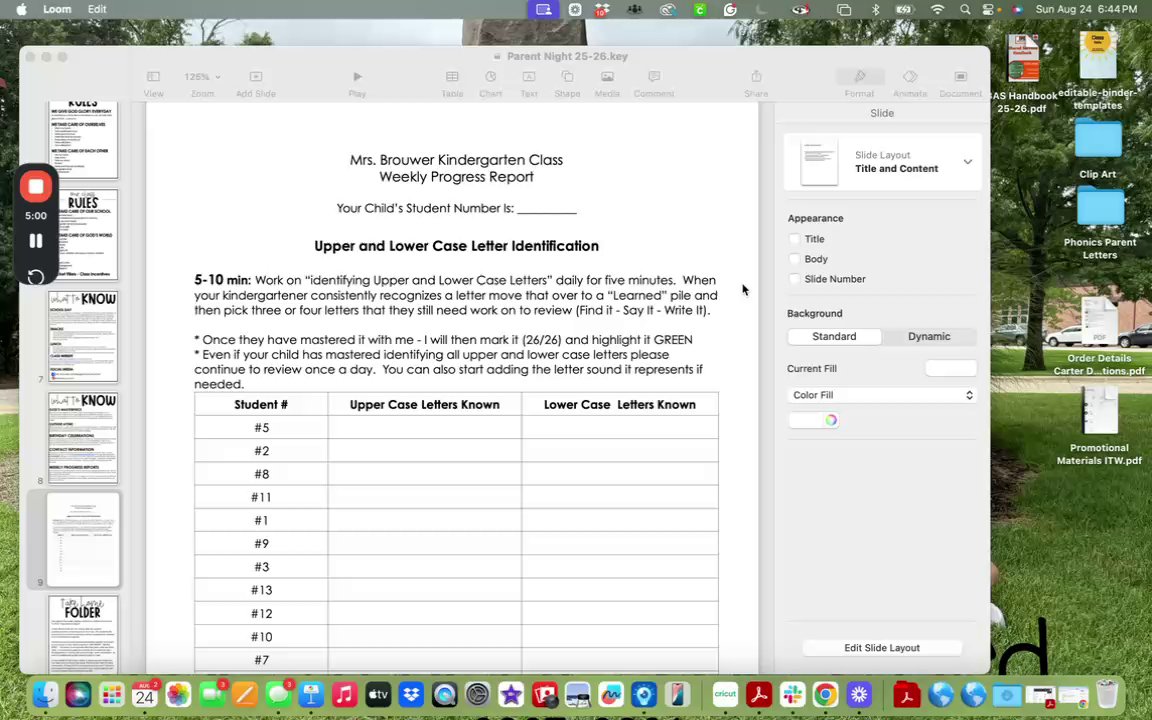Select slide 8 thumbnail

(x=83, y=438)
